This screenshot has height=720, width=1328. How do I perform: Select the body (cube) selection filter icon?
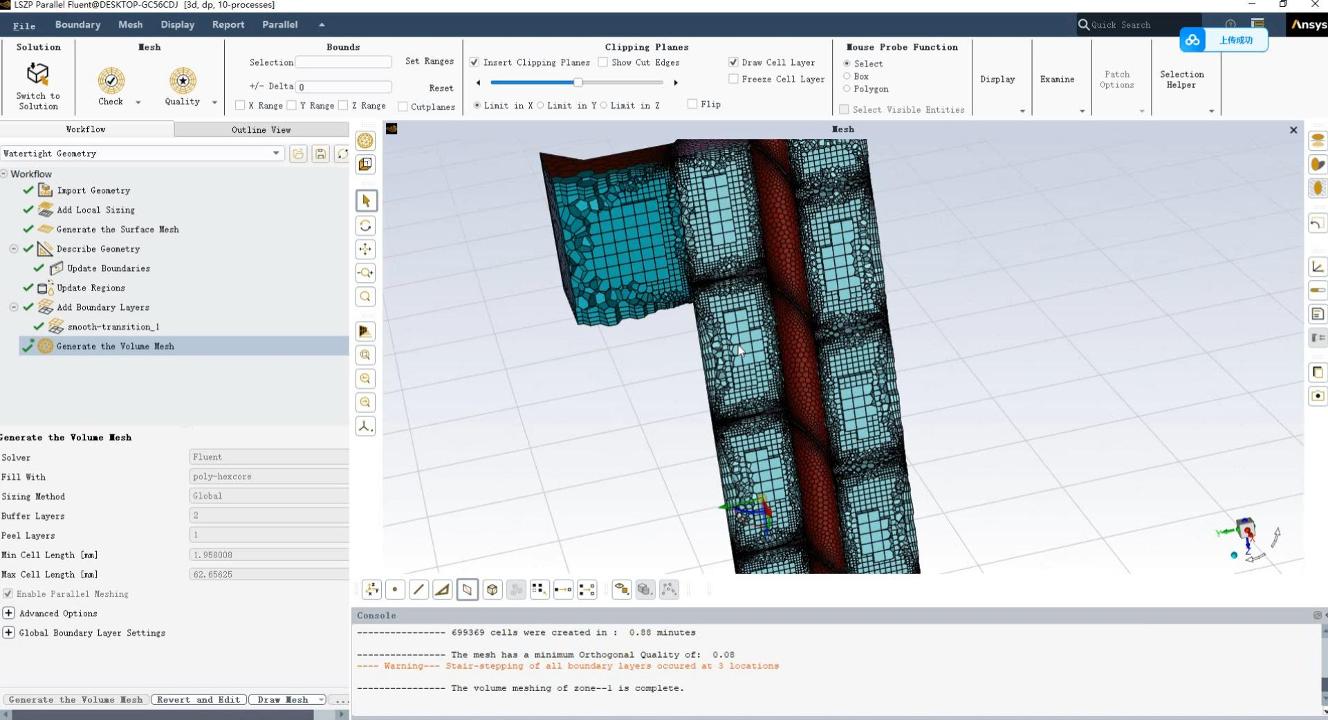(492, 590)
